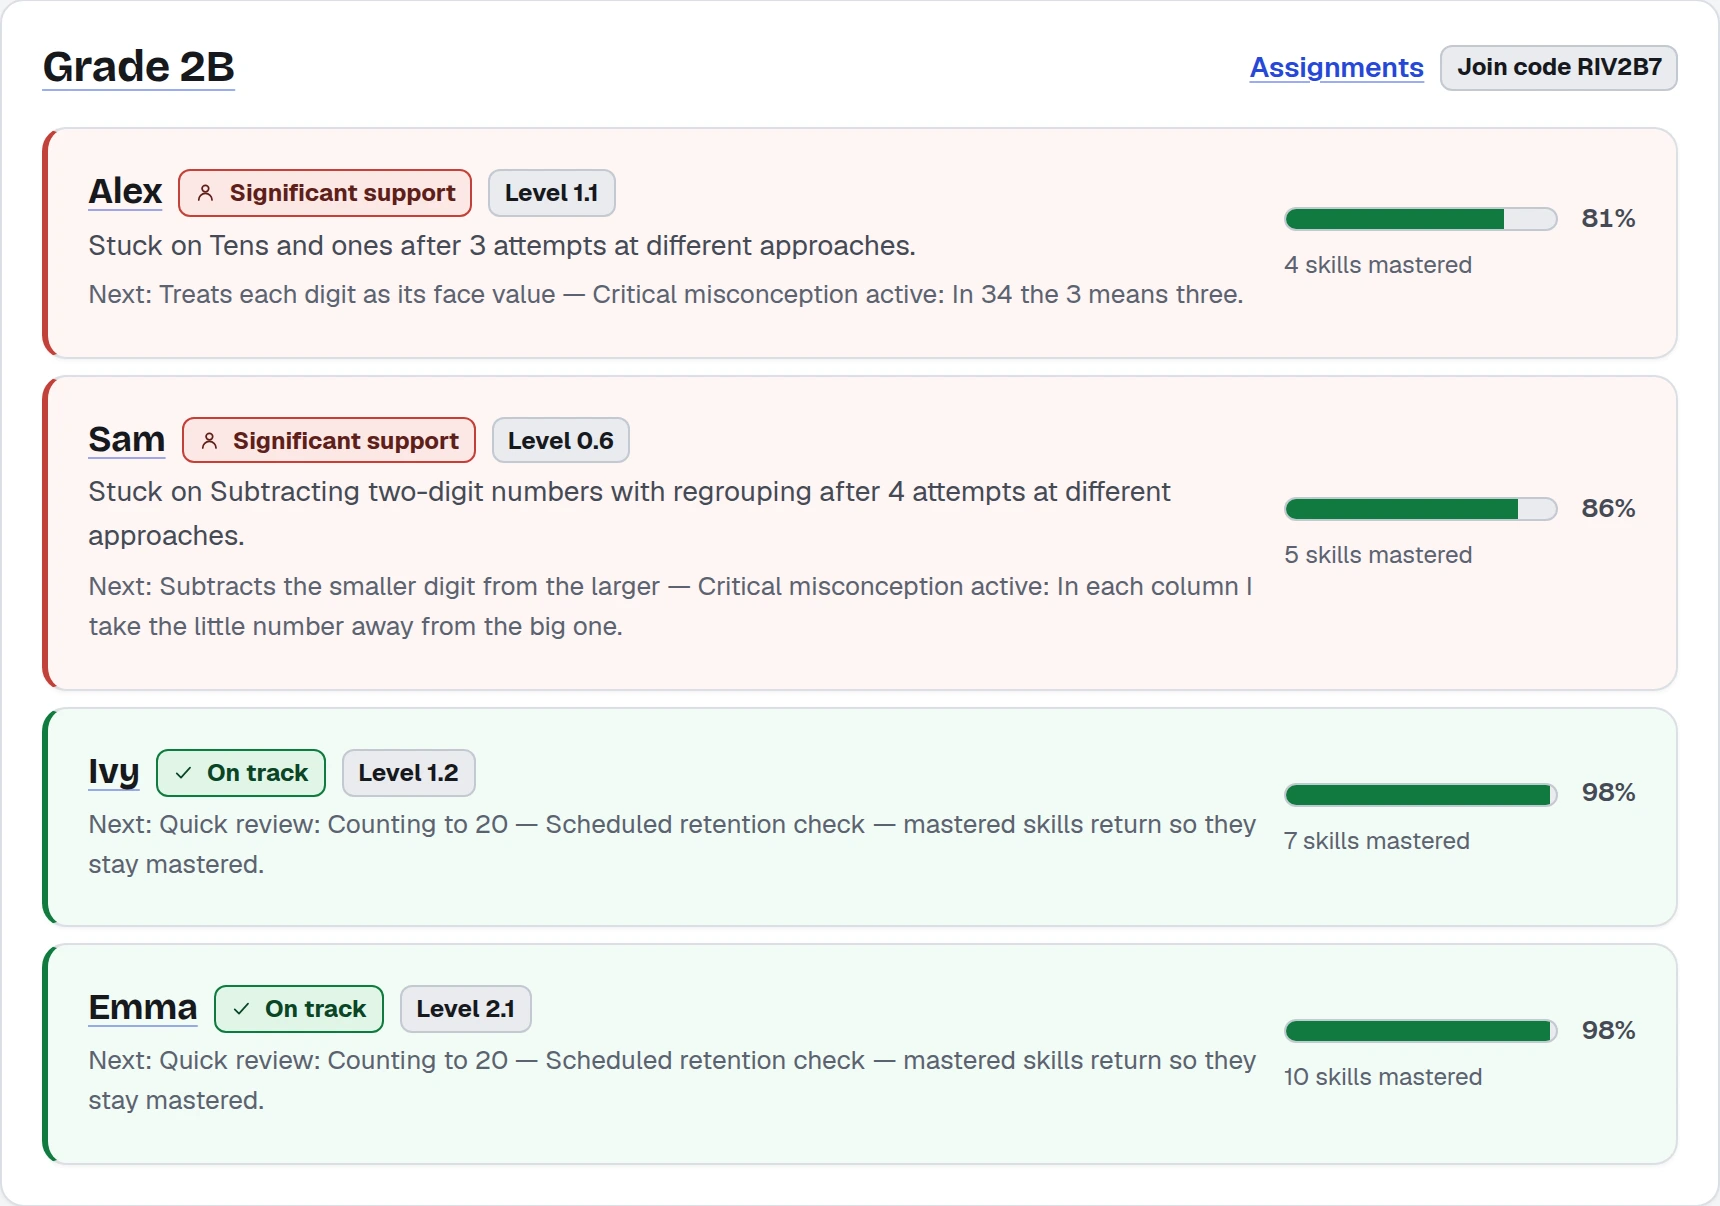Click the checkmark icon in Emma's On track badge
Image resolution: width=1720 pixels, height=1206 pixels.
click(241, 1009)
